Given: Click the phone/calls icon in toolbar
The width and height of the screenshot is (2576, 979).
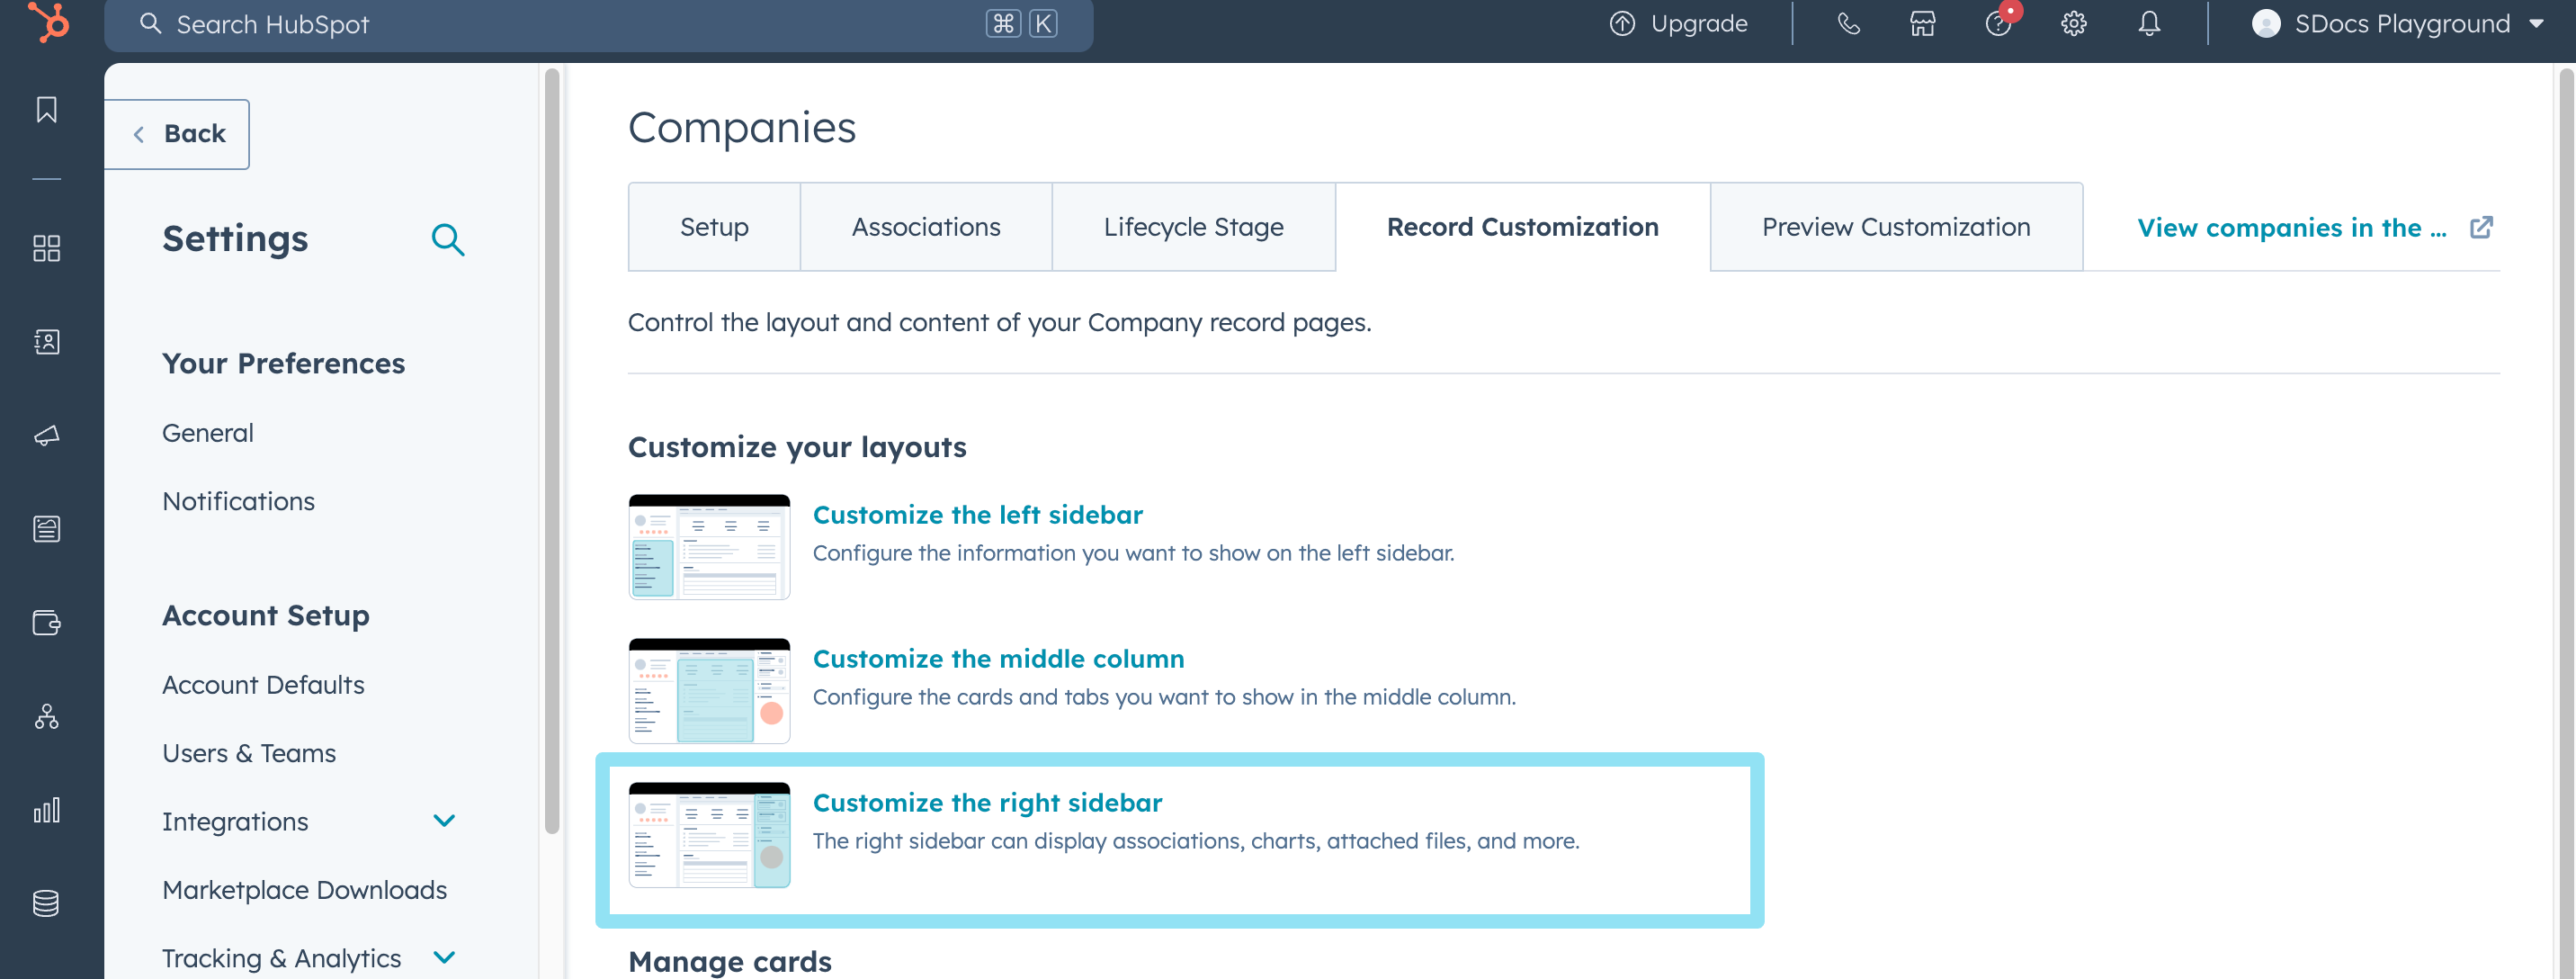Looking at the screenshot, I should 1847,23.
